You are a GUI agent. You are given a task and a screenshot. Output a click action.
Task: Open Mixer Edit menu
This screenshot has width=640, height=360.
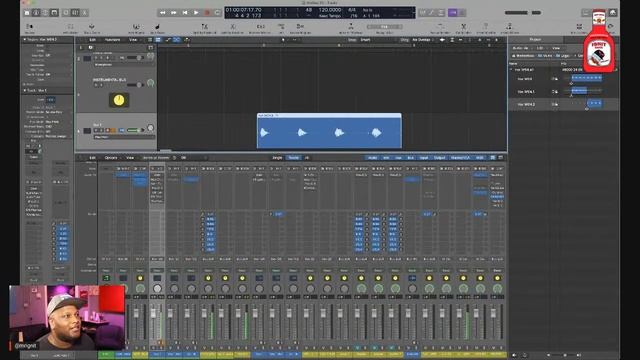pos(93,158)
